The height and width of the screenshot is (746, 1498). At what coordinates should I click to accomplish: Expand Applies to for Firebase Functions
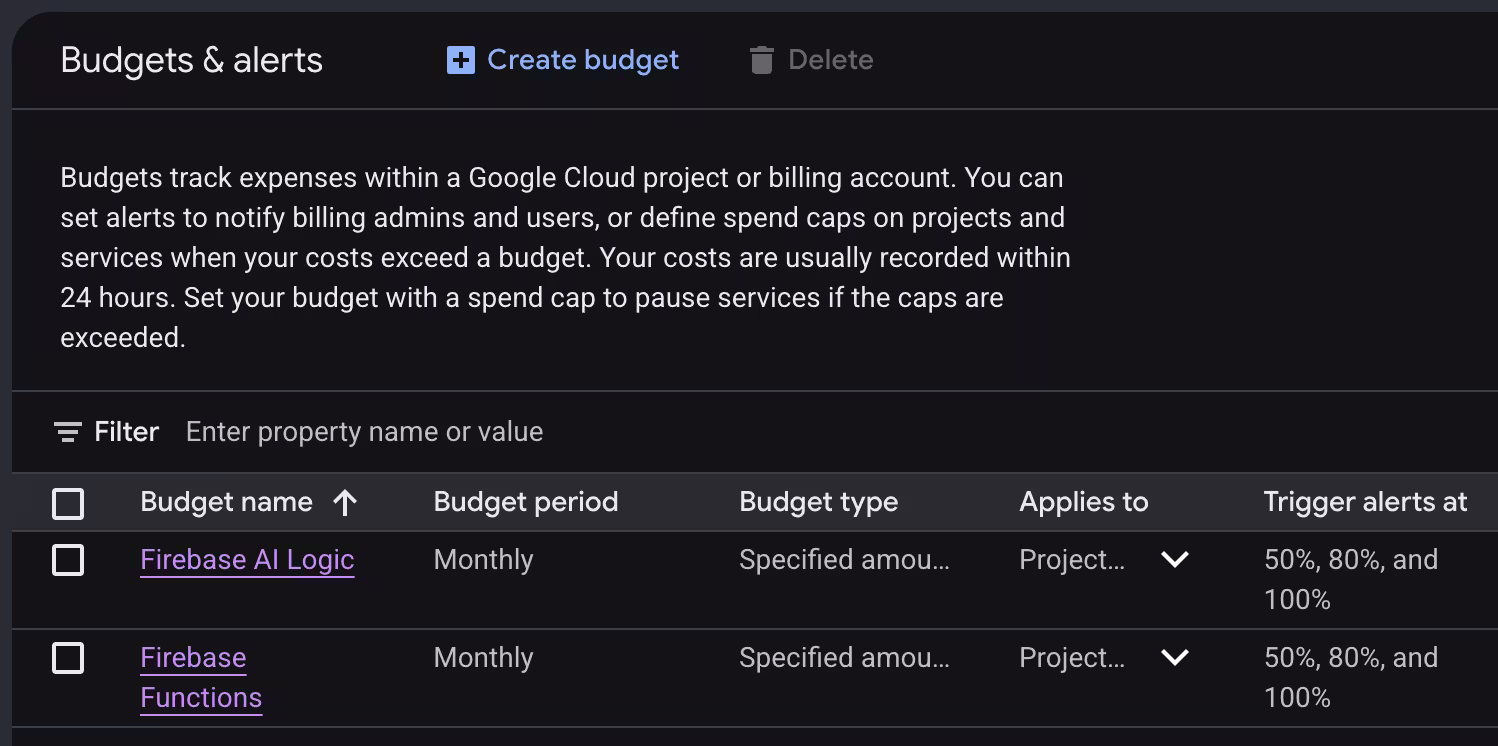[x=1175, y=657]
